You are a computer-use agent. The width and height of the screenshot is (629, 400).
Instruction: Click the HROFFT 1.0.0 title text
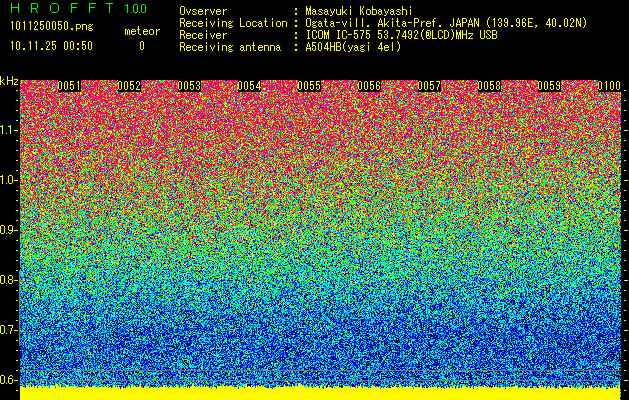pyautogui.click(x=79, y=8)
